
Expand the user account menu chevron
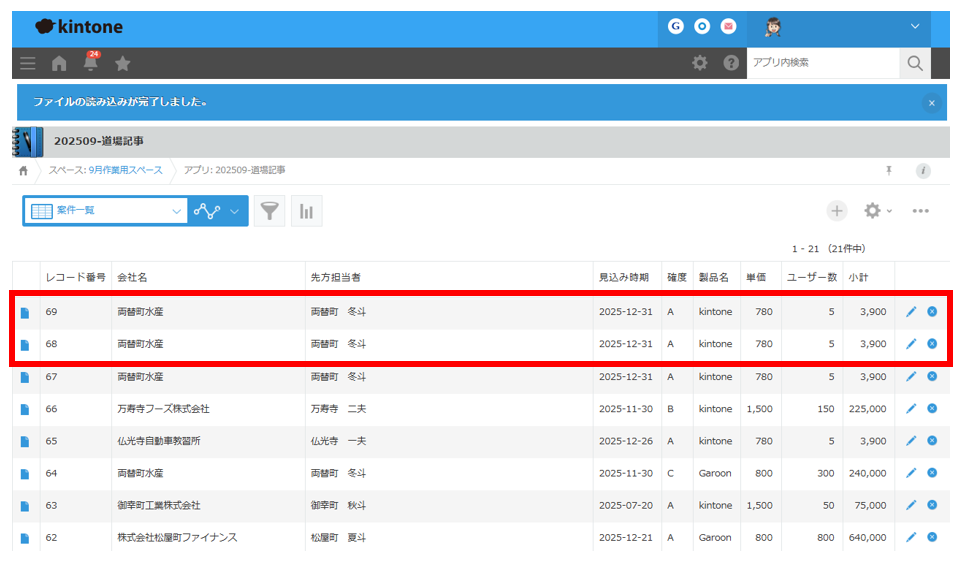tap(914, 27)
